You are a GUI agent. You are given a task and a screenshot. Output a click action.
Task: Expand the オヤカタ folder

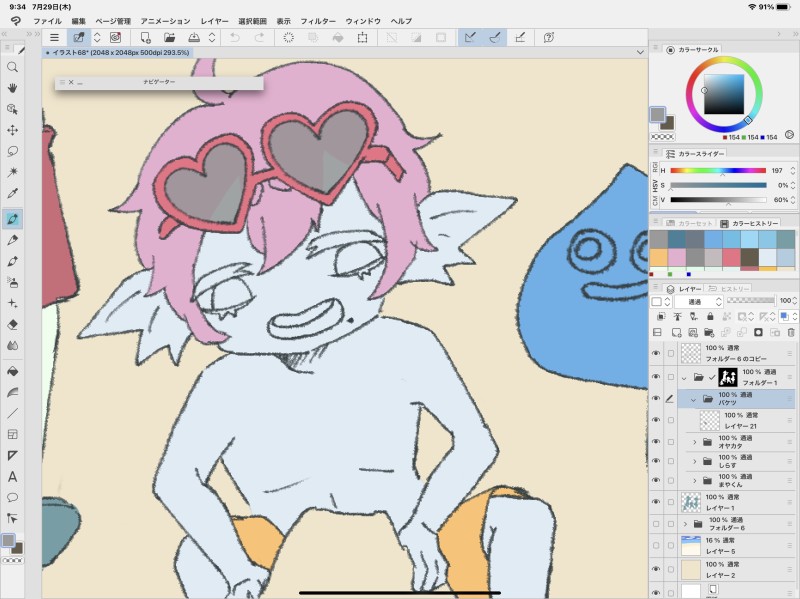694,442
